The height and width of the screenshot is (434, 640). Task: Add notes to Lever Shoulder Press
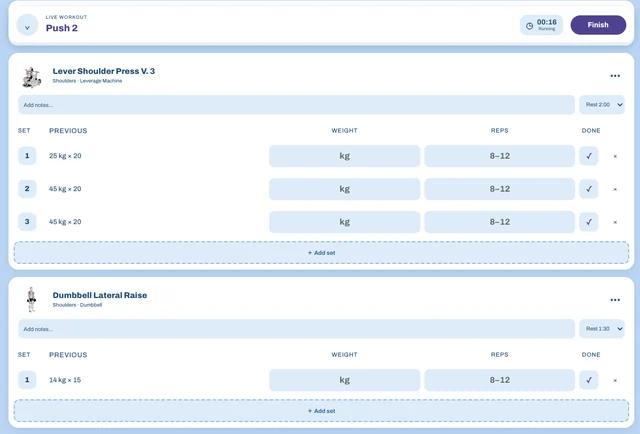click(296, 105)
